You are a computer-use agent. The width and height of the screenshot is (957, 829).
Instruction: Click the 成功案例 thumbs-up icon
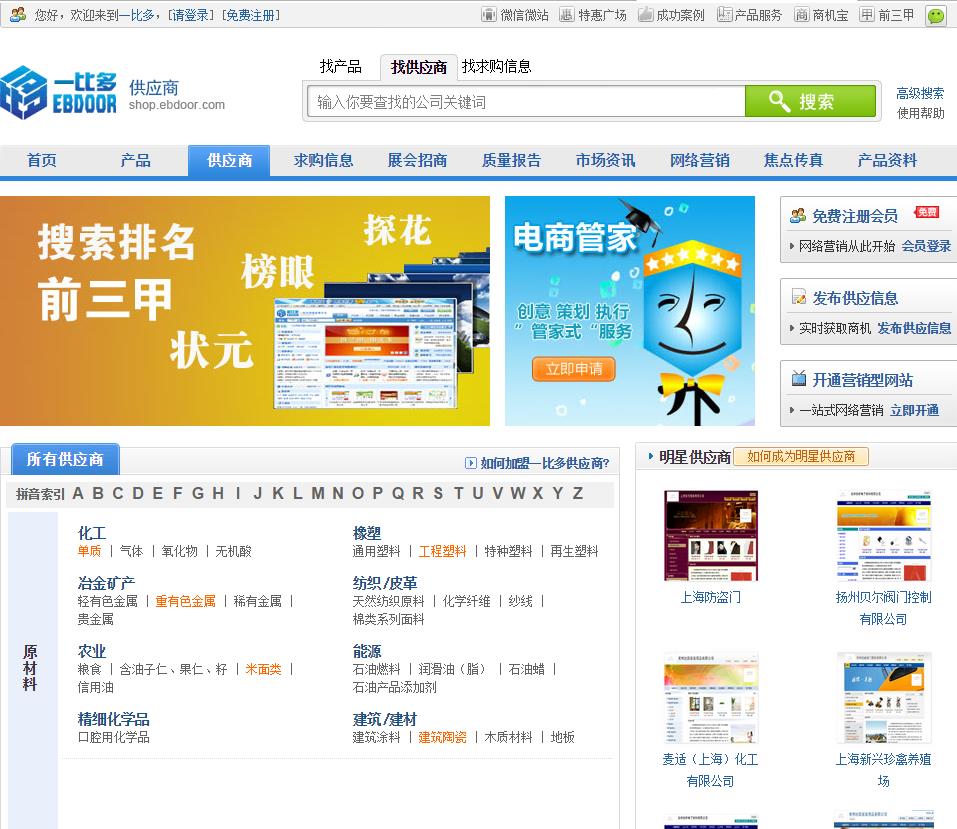645,15
